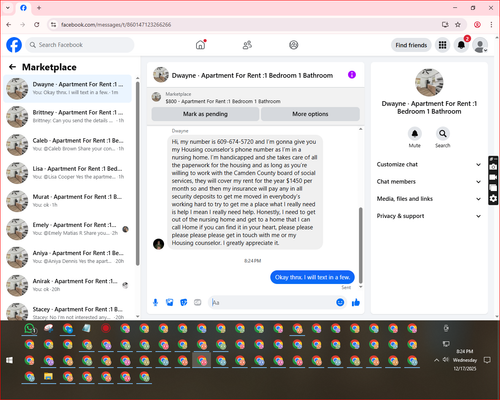This screenshot has width=500, height=400.
Task: Open the Marketplace listing link for $800 apartment
Action: click(223, 101)
